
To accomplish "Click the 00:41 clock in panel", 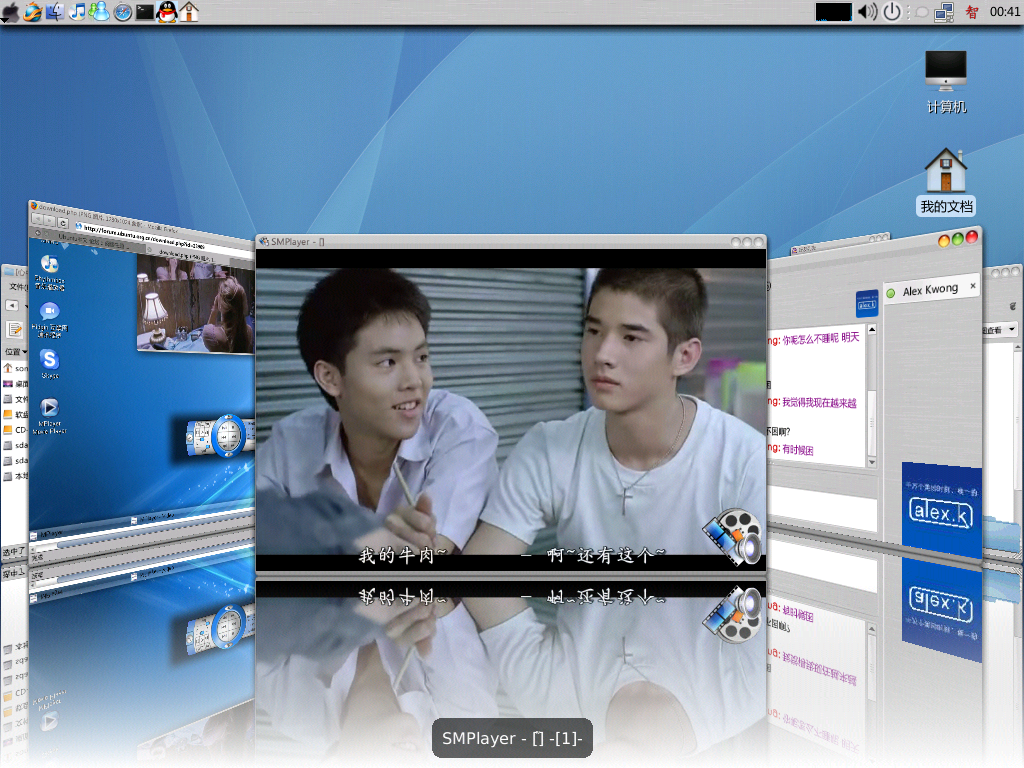I will coord(1004,12).
